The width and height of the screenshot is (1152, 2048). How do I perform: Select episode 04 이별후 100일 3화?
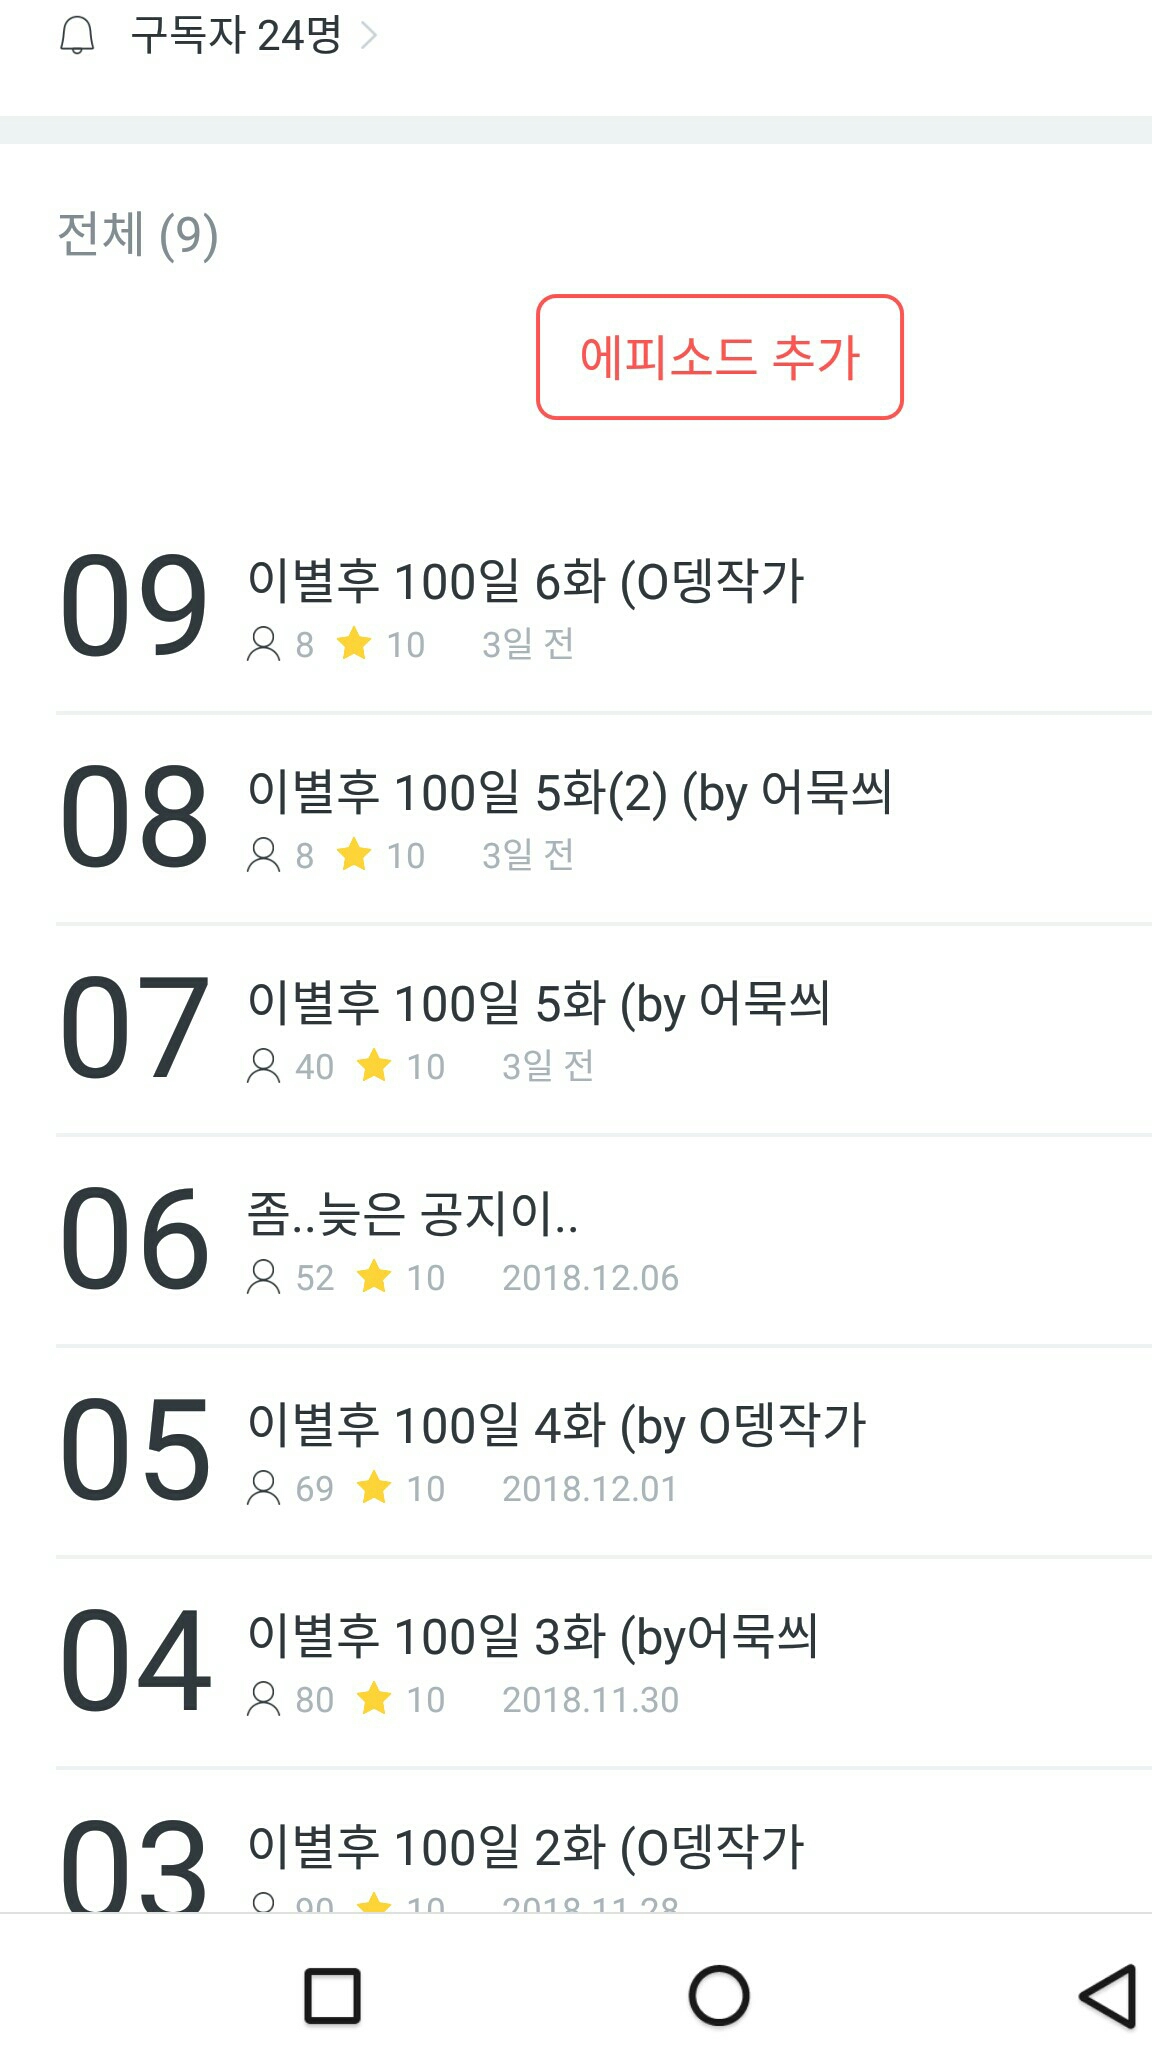pos(532,1636)
